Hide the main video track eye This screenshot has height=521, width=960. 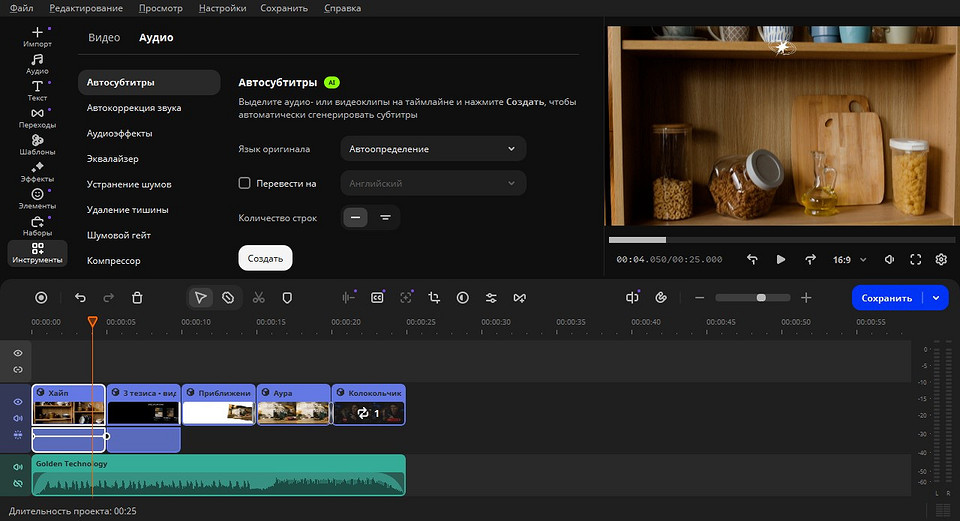point(18,402)
